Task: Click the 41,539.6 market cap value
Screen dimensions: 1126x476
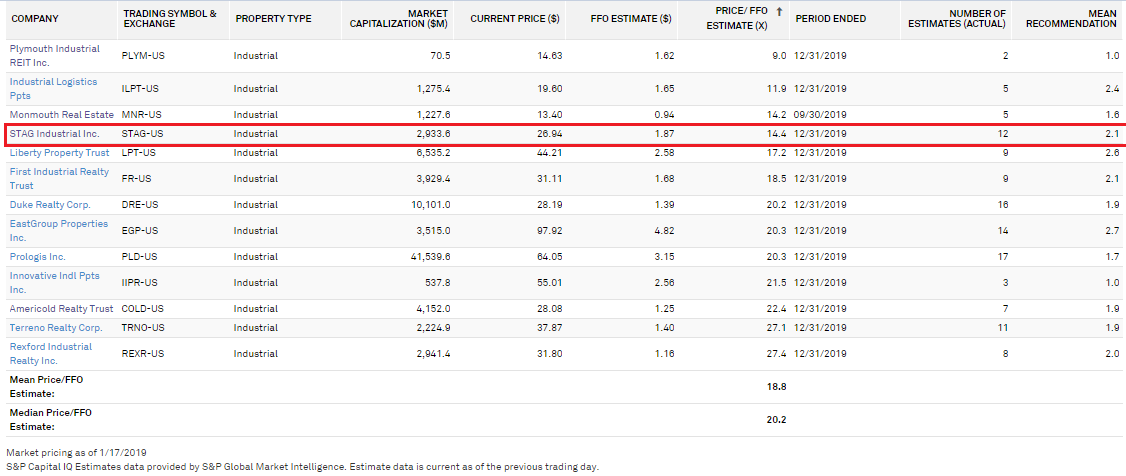Action: click(431, 256)
